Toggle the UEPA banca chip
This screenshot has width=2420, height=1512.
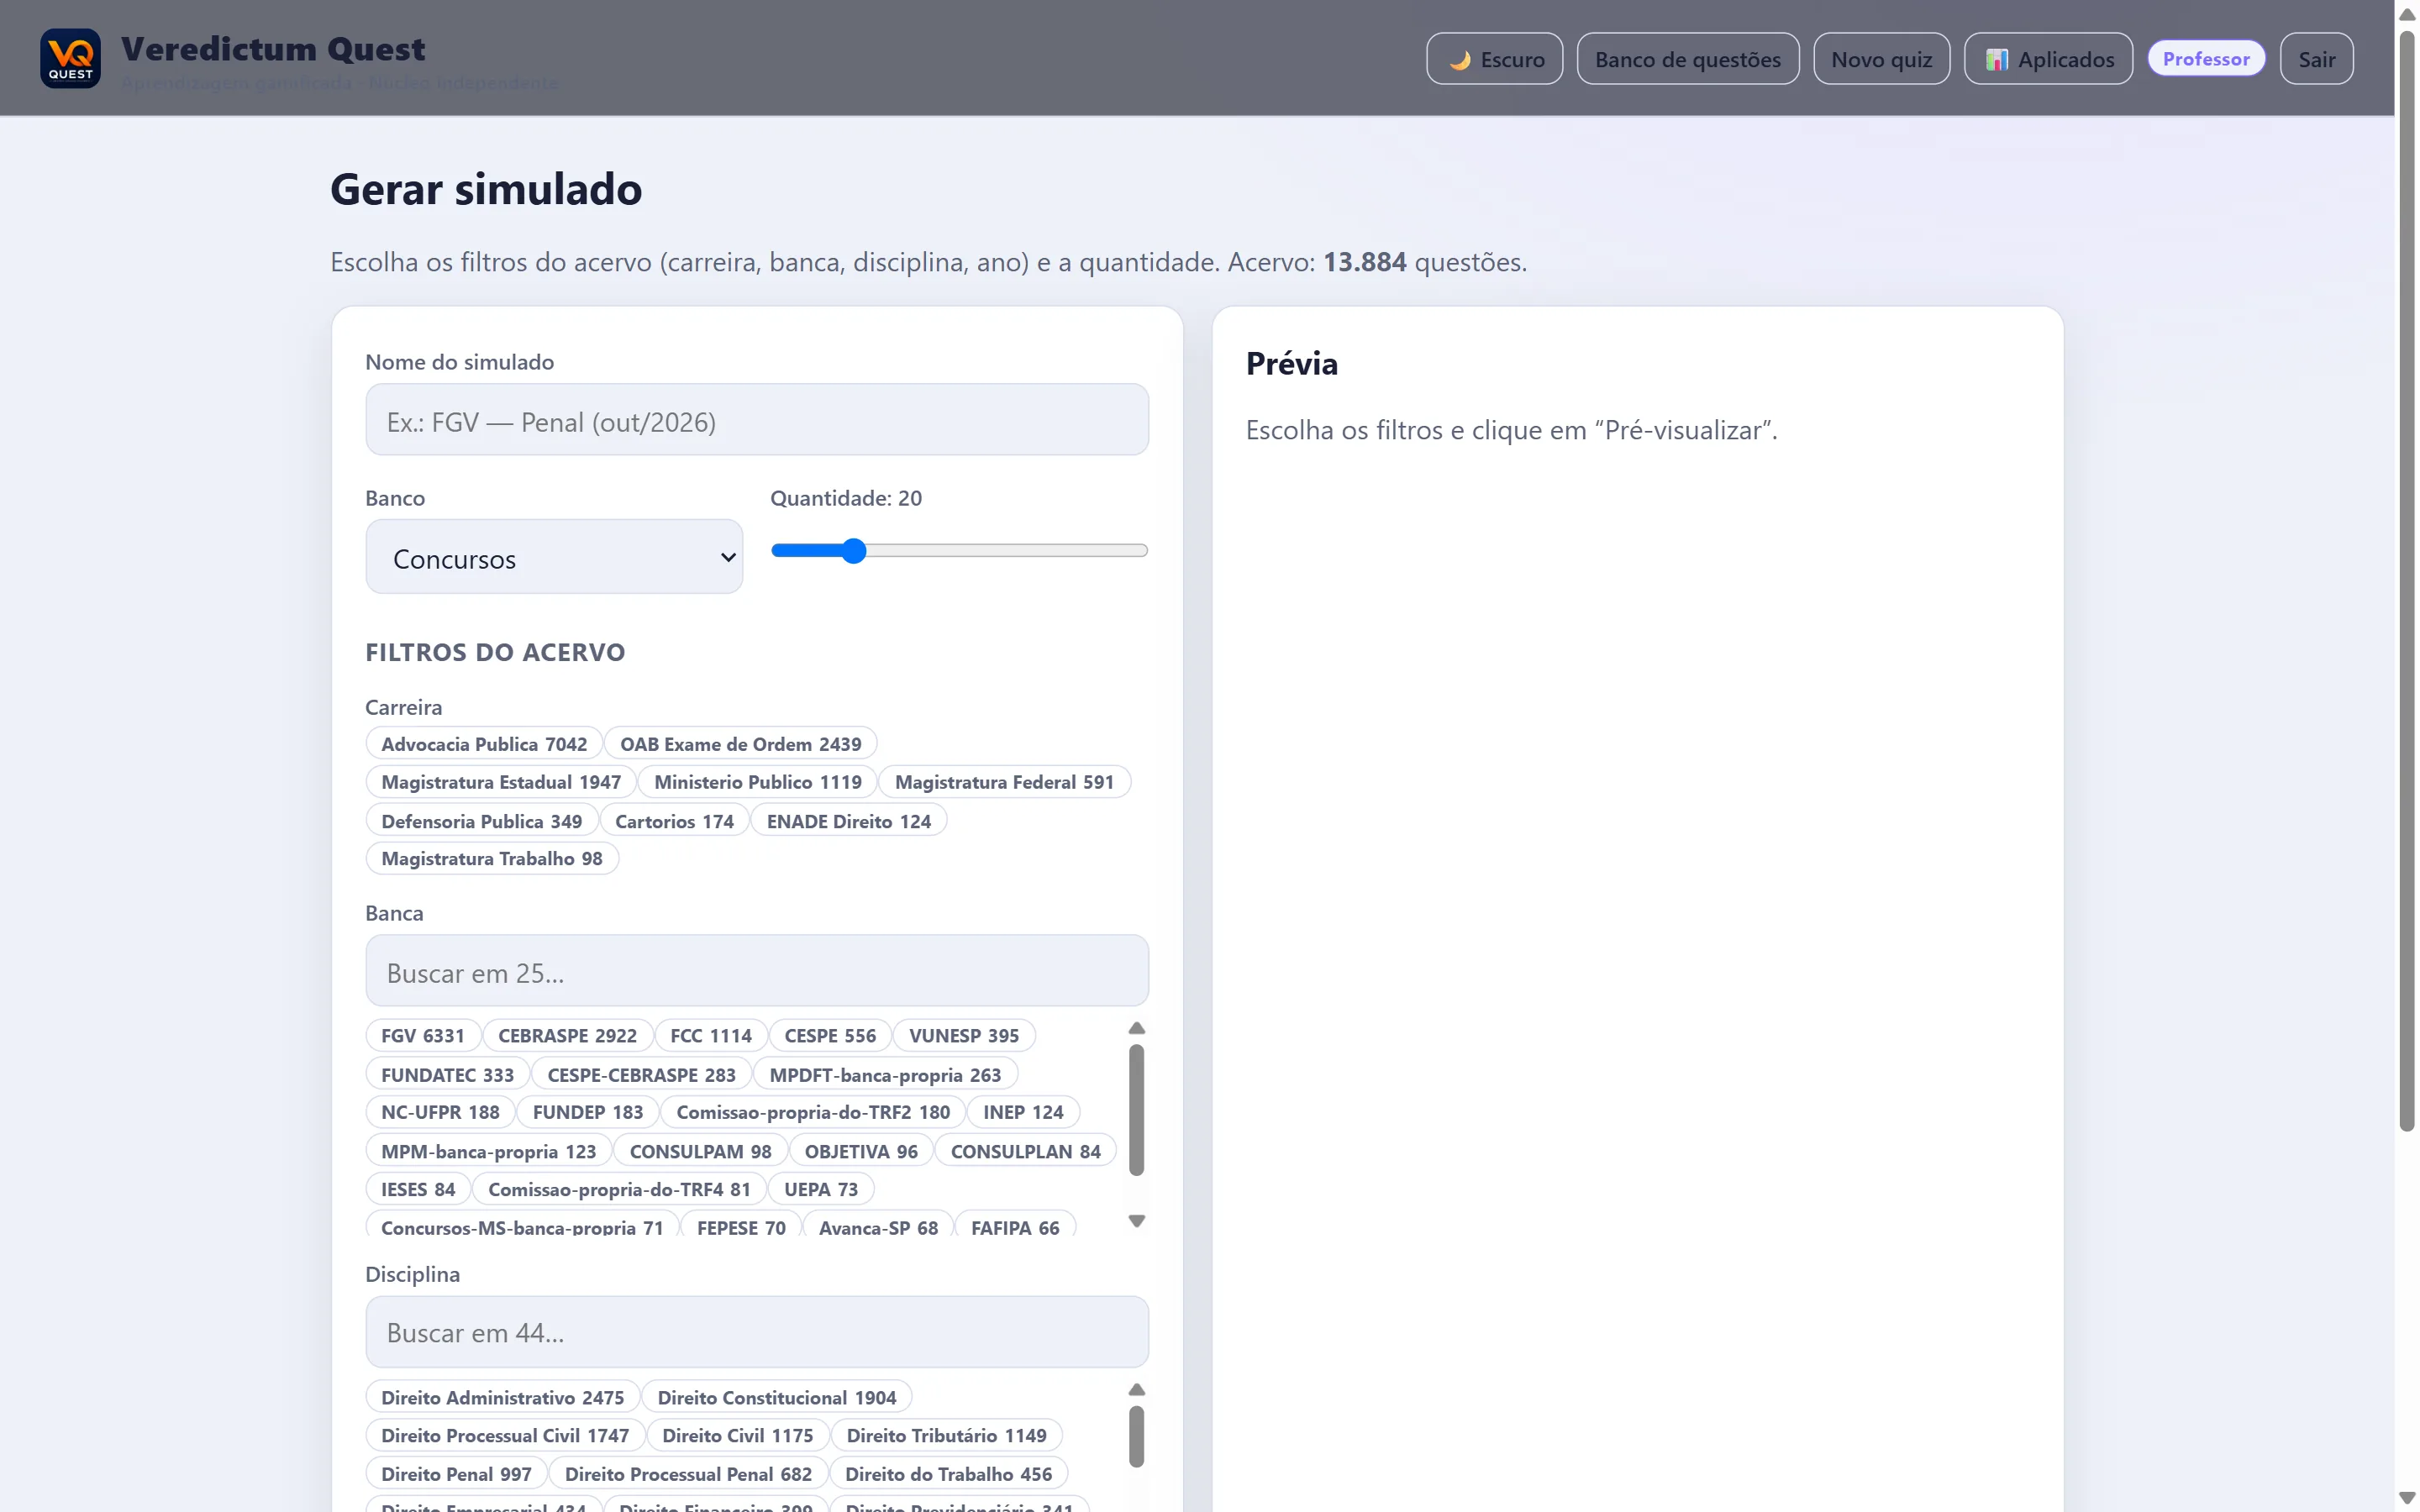(821, 1190)
